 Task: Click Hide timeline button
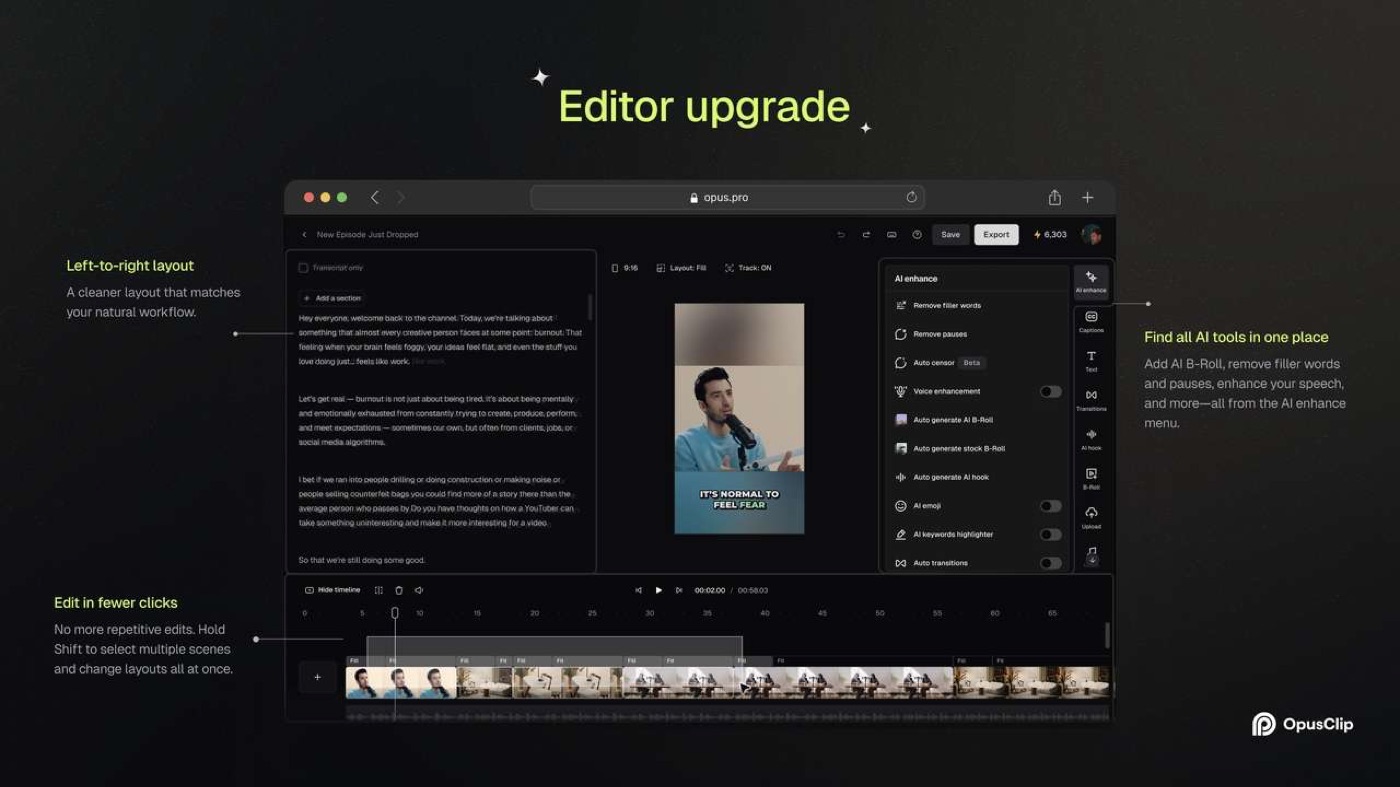pos(333,590)
